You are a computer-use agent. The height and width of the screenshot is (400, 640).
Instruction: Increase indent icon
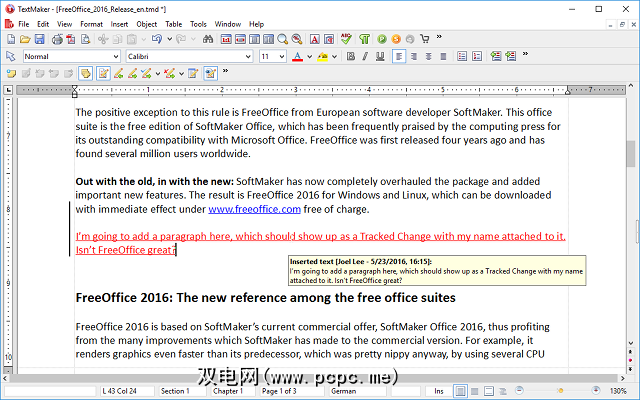click(511, 56)
